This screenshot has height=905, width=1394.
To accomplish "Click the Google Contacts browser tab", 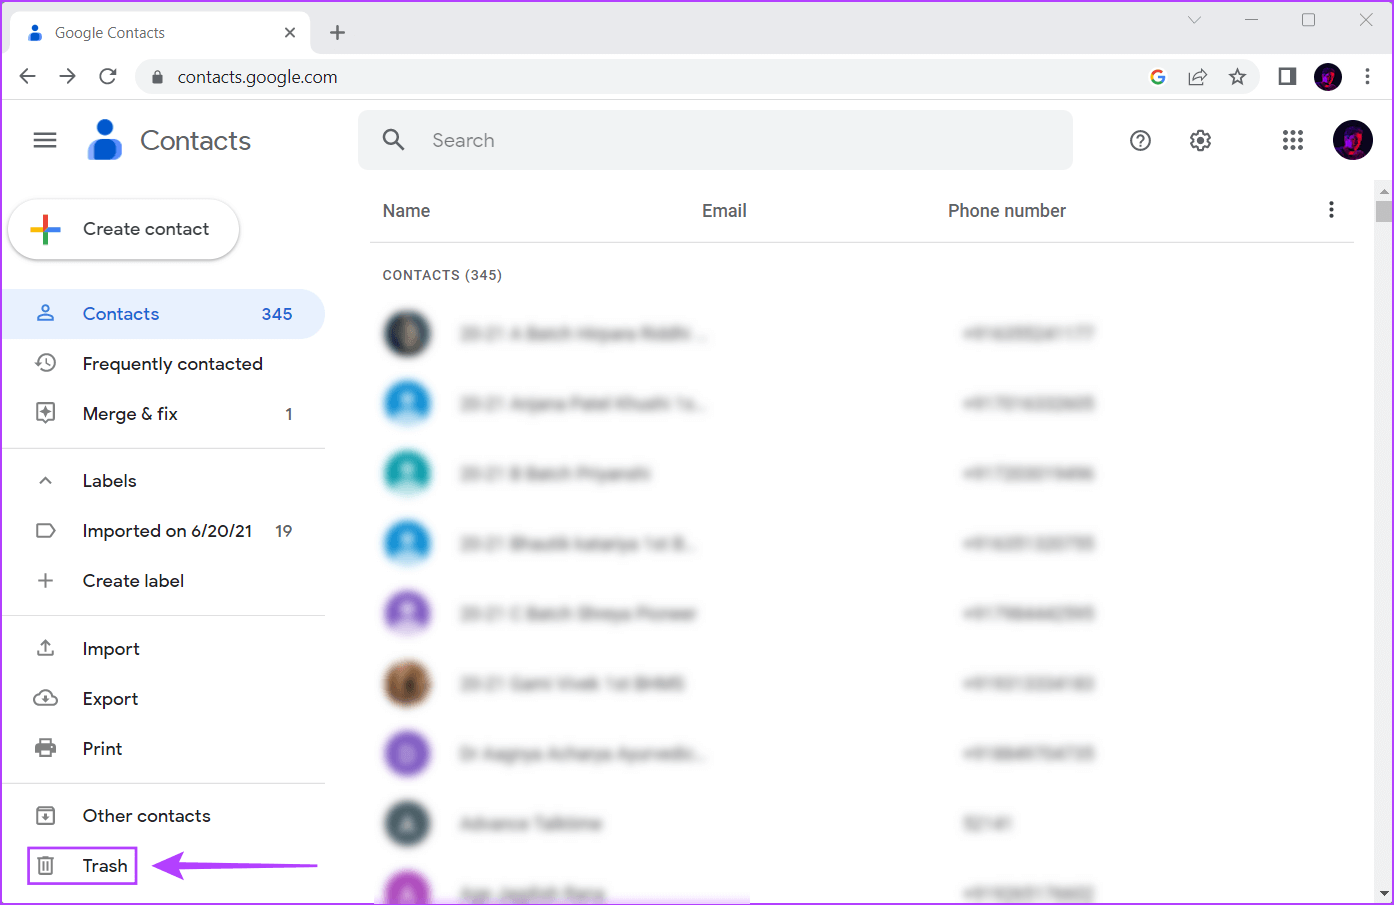I will click(x=160, y=33).
